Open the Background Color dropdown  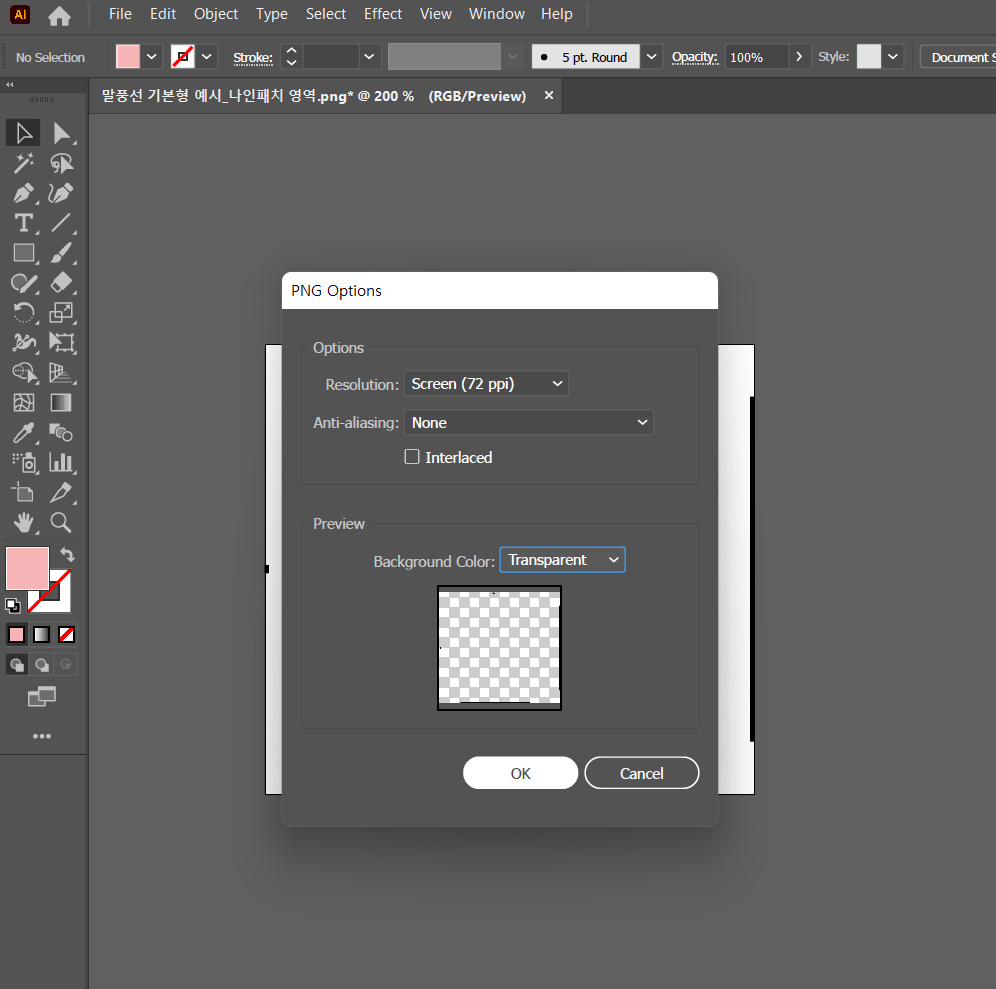[x=562, y=560]
